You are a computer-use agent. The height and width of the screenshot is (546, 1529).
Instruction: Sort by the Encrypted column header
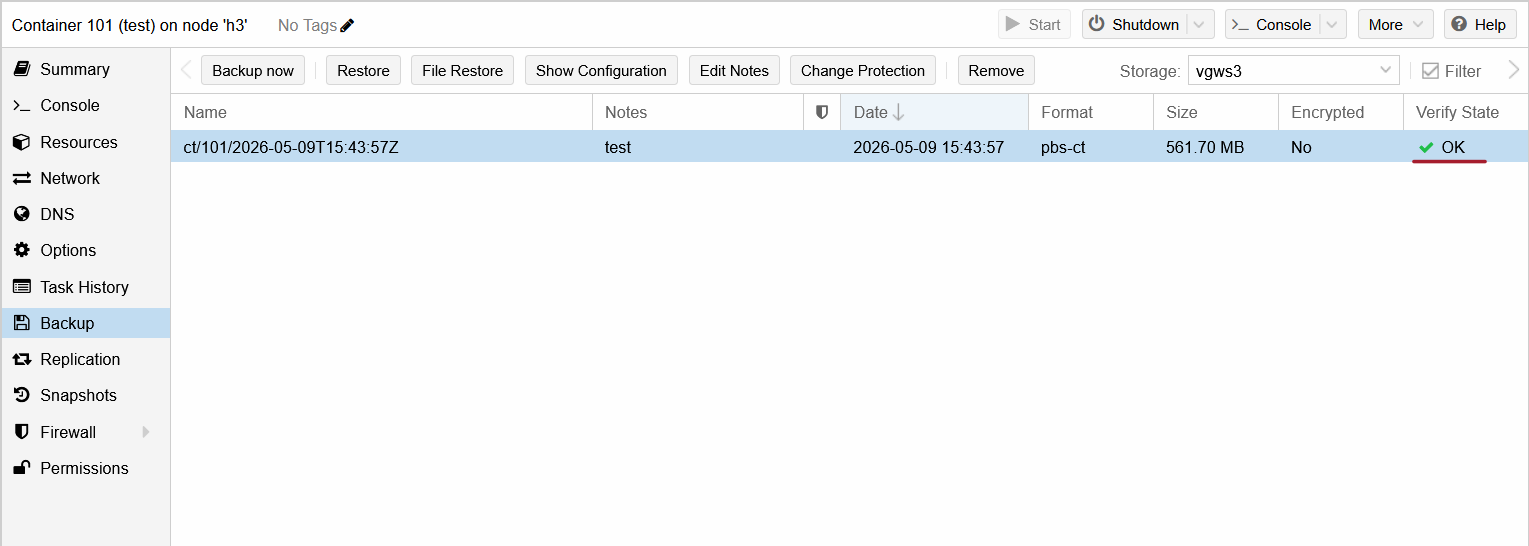1341,112
